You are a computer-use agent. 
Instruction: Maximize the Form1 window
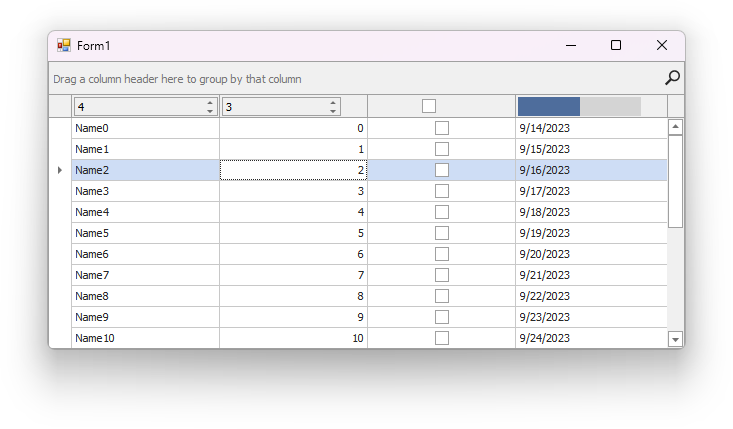[x=616, y=45]
